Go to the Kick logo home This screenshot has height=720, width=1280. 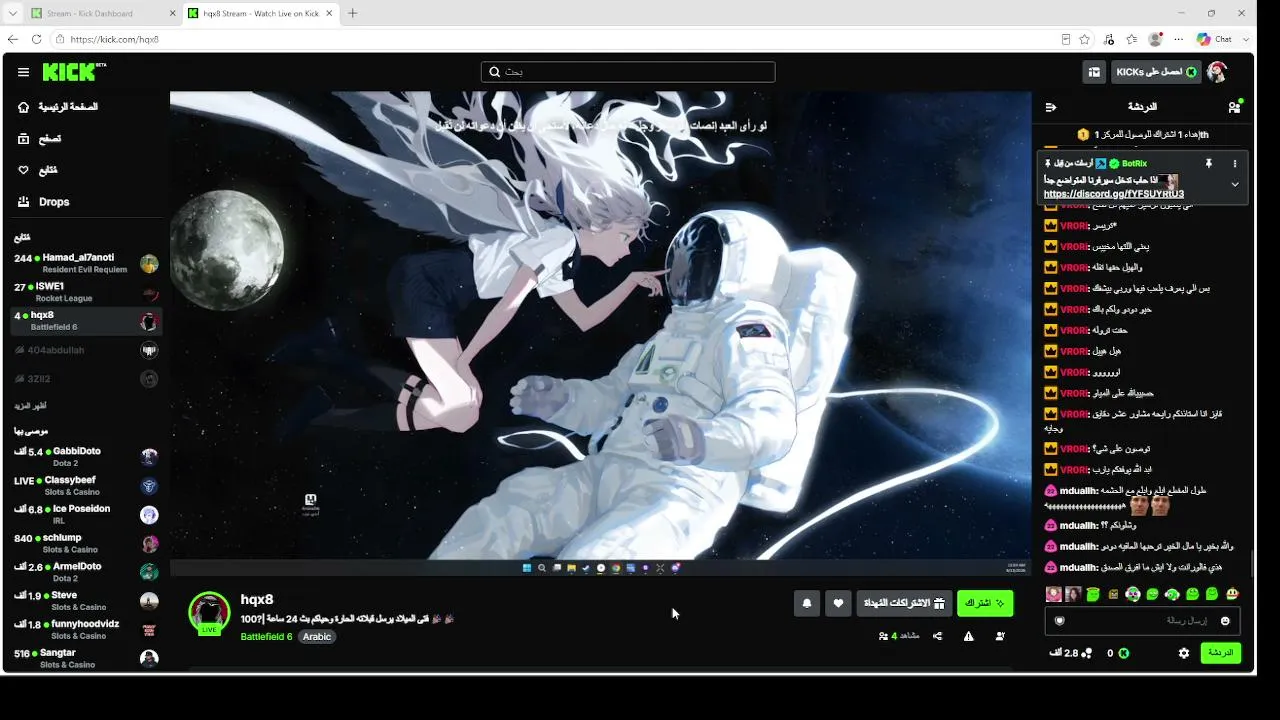coord(73,72)
